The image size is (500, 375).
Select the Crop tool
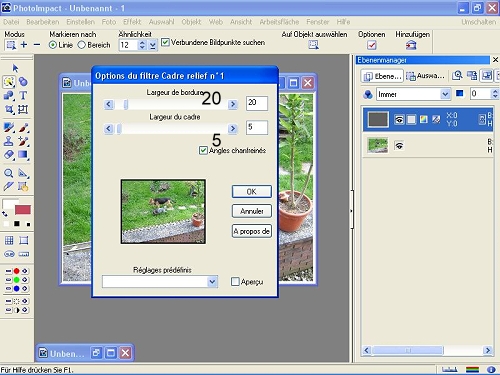[9, 109]
